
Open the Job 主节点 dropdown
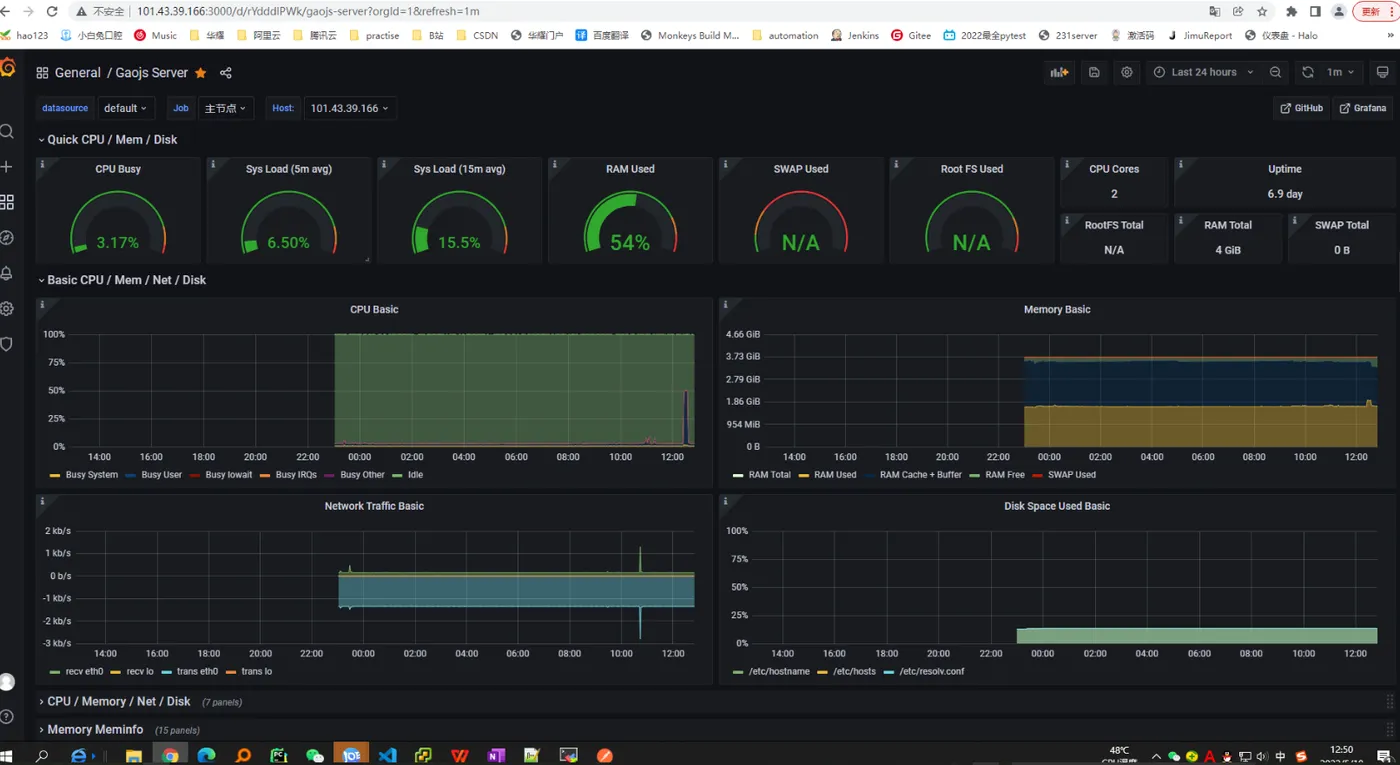225,108
